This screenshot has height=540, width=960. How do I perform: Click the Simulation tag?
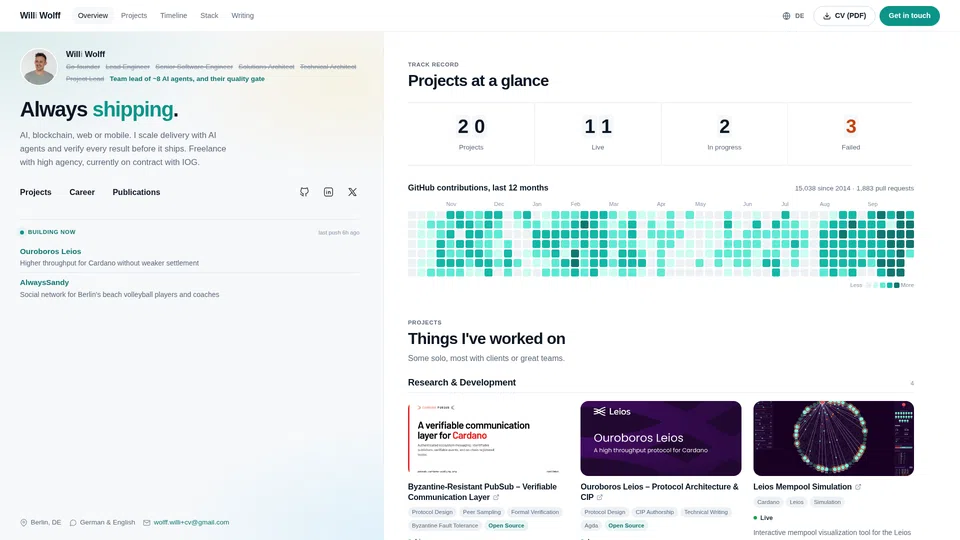[827, 502]
